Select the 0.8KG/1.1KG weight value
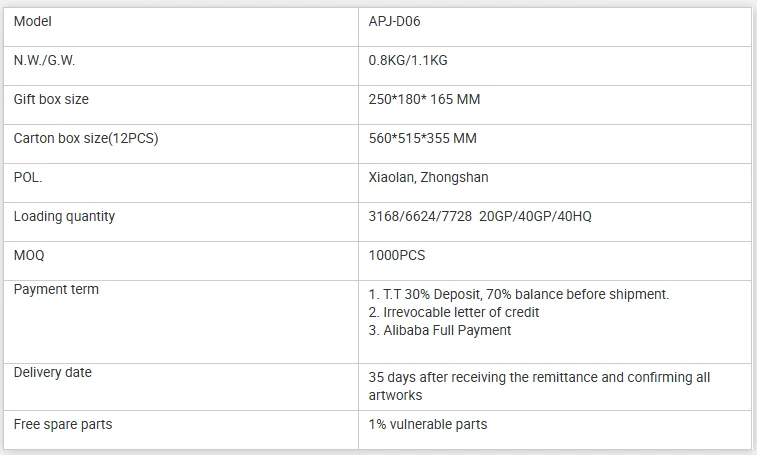 click(x=408, y=60)
